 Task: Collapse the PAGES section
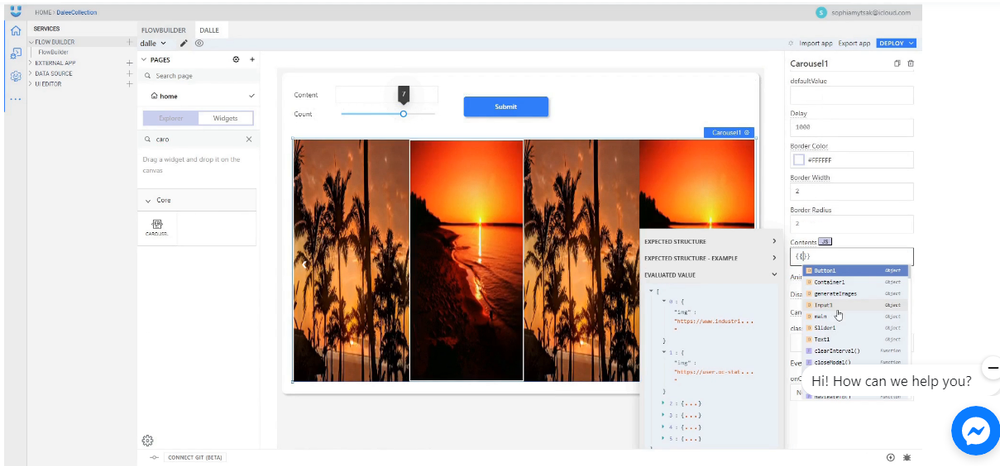pyautogui.click(x=143, y=59)
